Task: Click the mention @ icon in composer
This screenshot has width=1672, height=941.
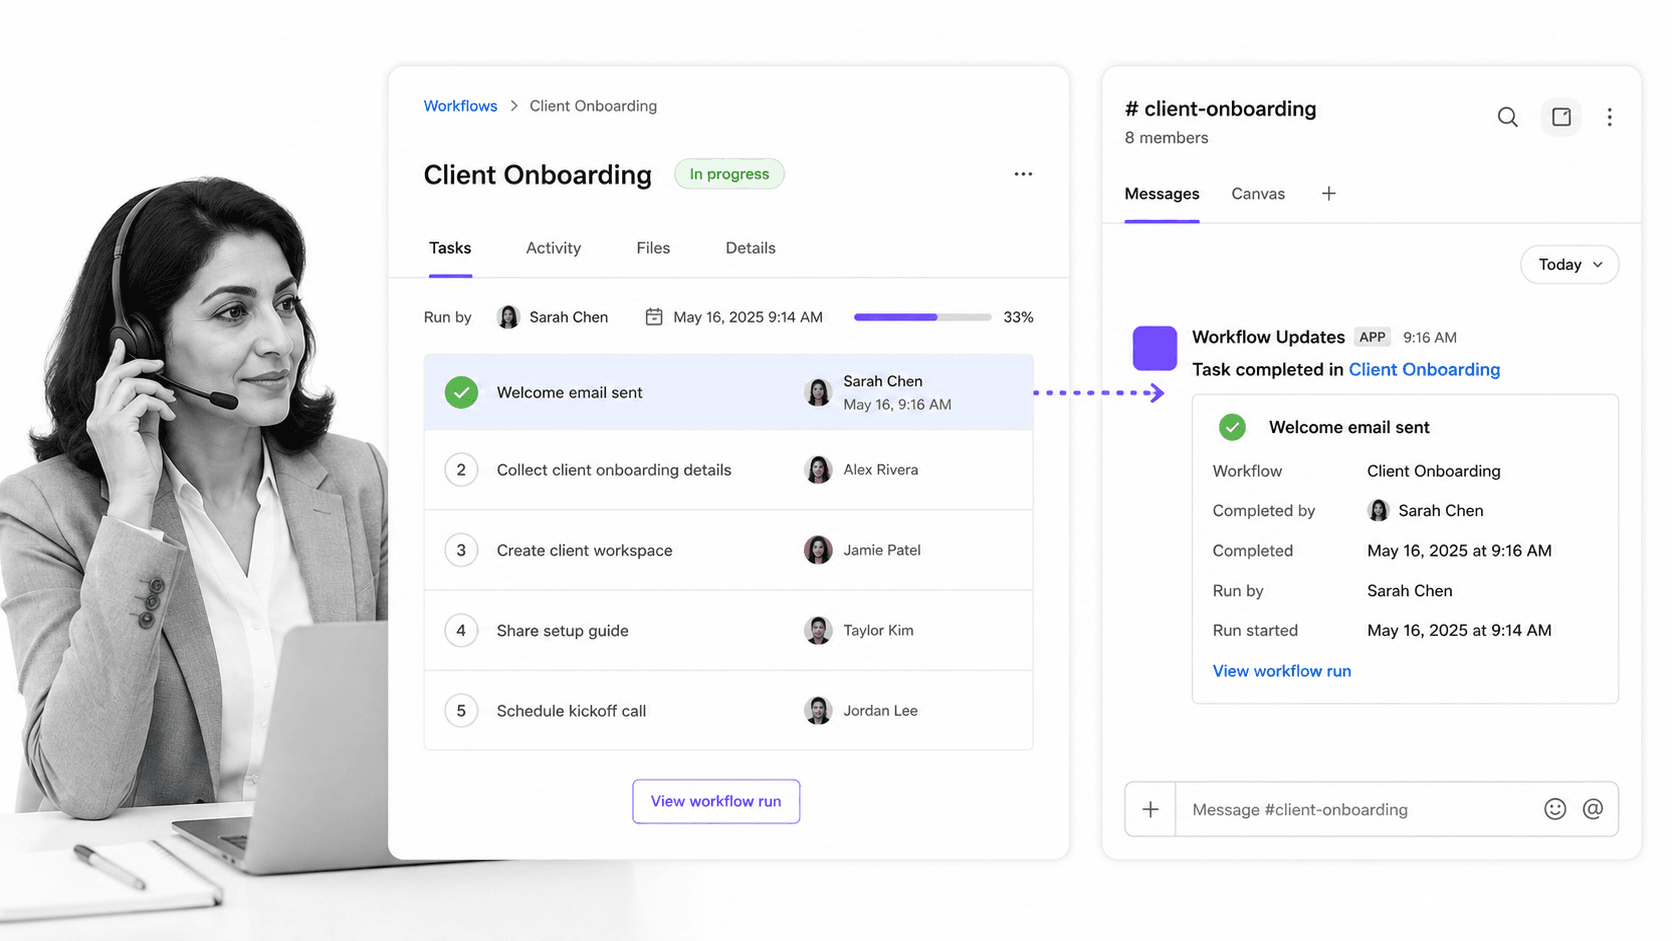Action: pyautogui.click(x=1593, y=809)
